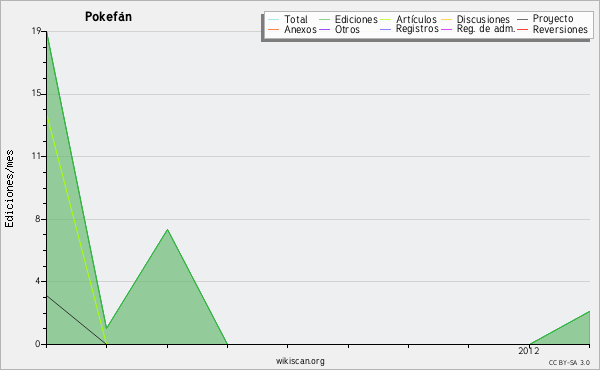Click the Total legend entry
Screen dimensions: 600x370
(x=288, y=19)
